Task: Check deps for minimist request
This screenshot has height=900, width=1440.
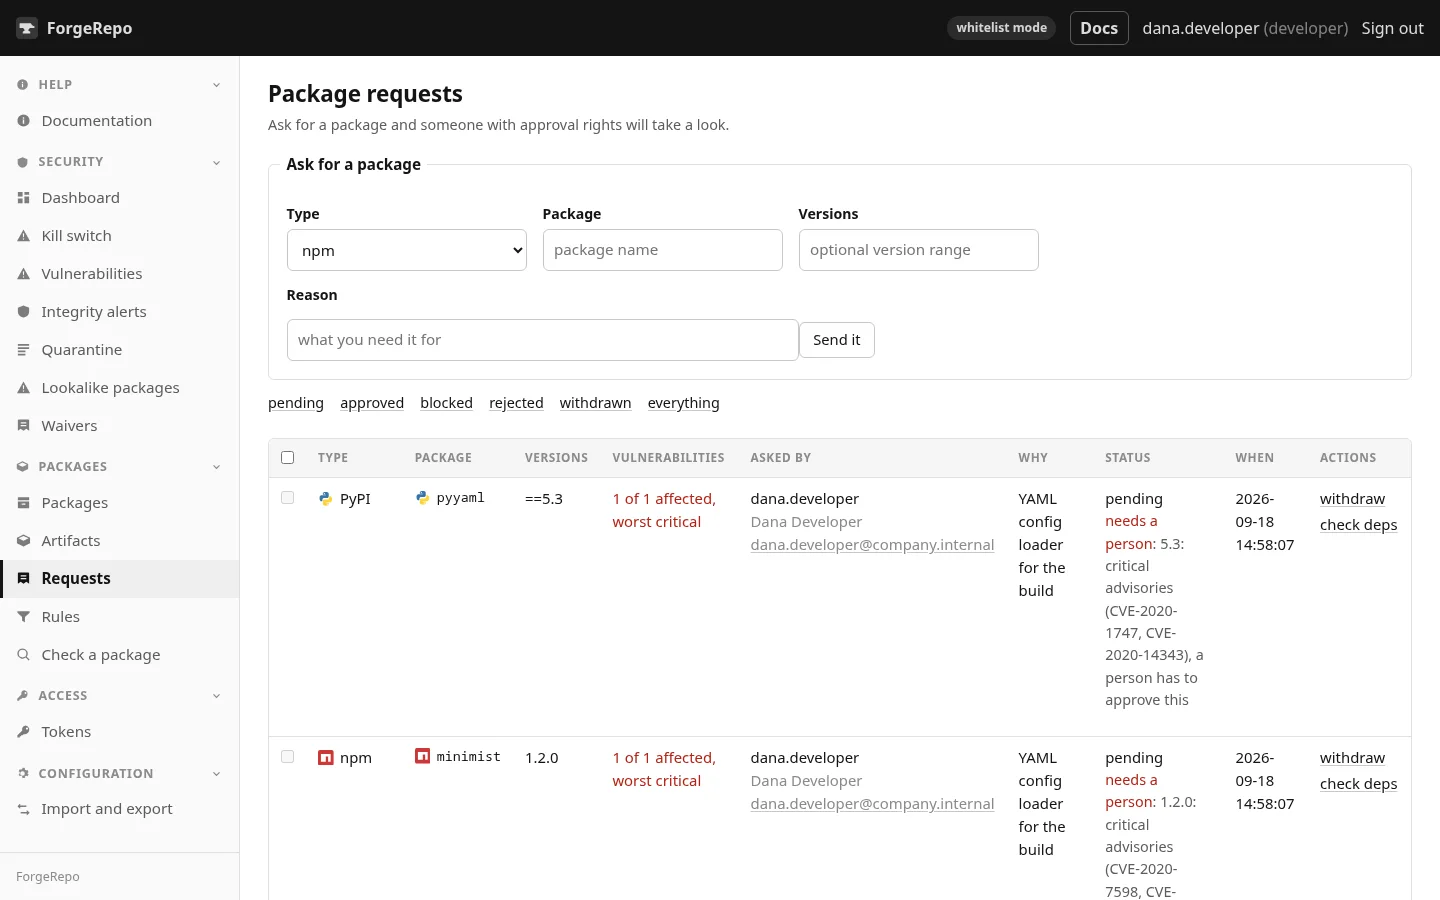Action: 1358,784
